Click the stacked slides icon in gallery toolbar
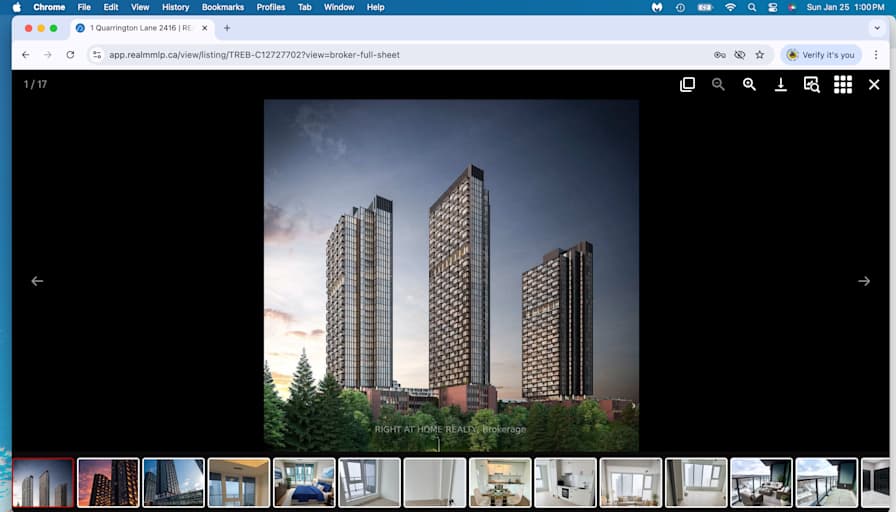Viewport: 896px width, 512px height. coord(687,85)
